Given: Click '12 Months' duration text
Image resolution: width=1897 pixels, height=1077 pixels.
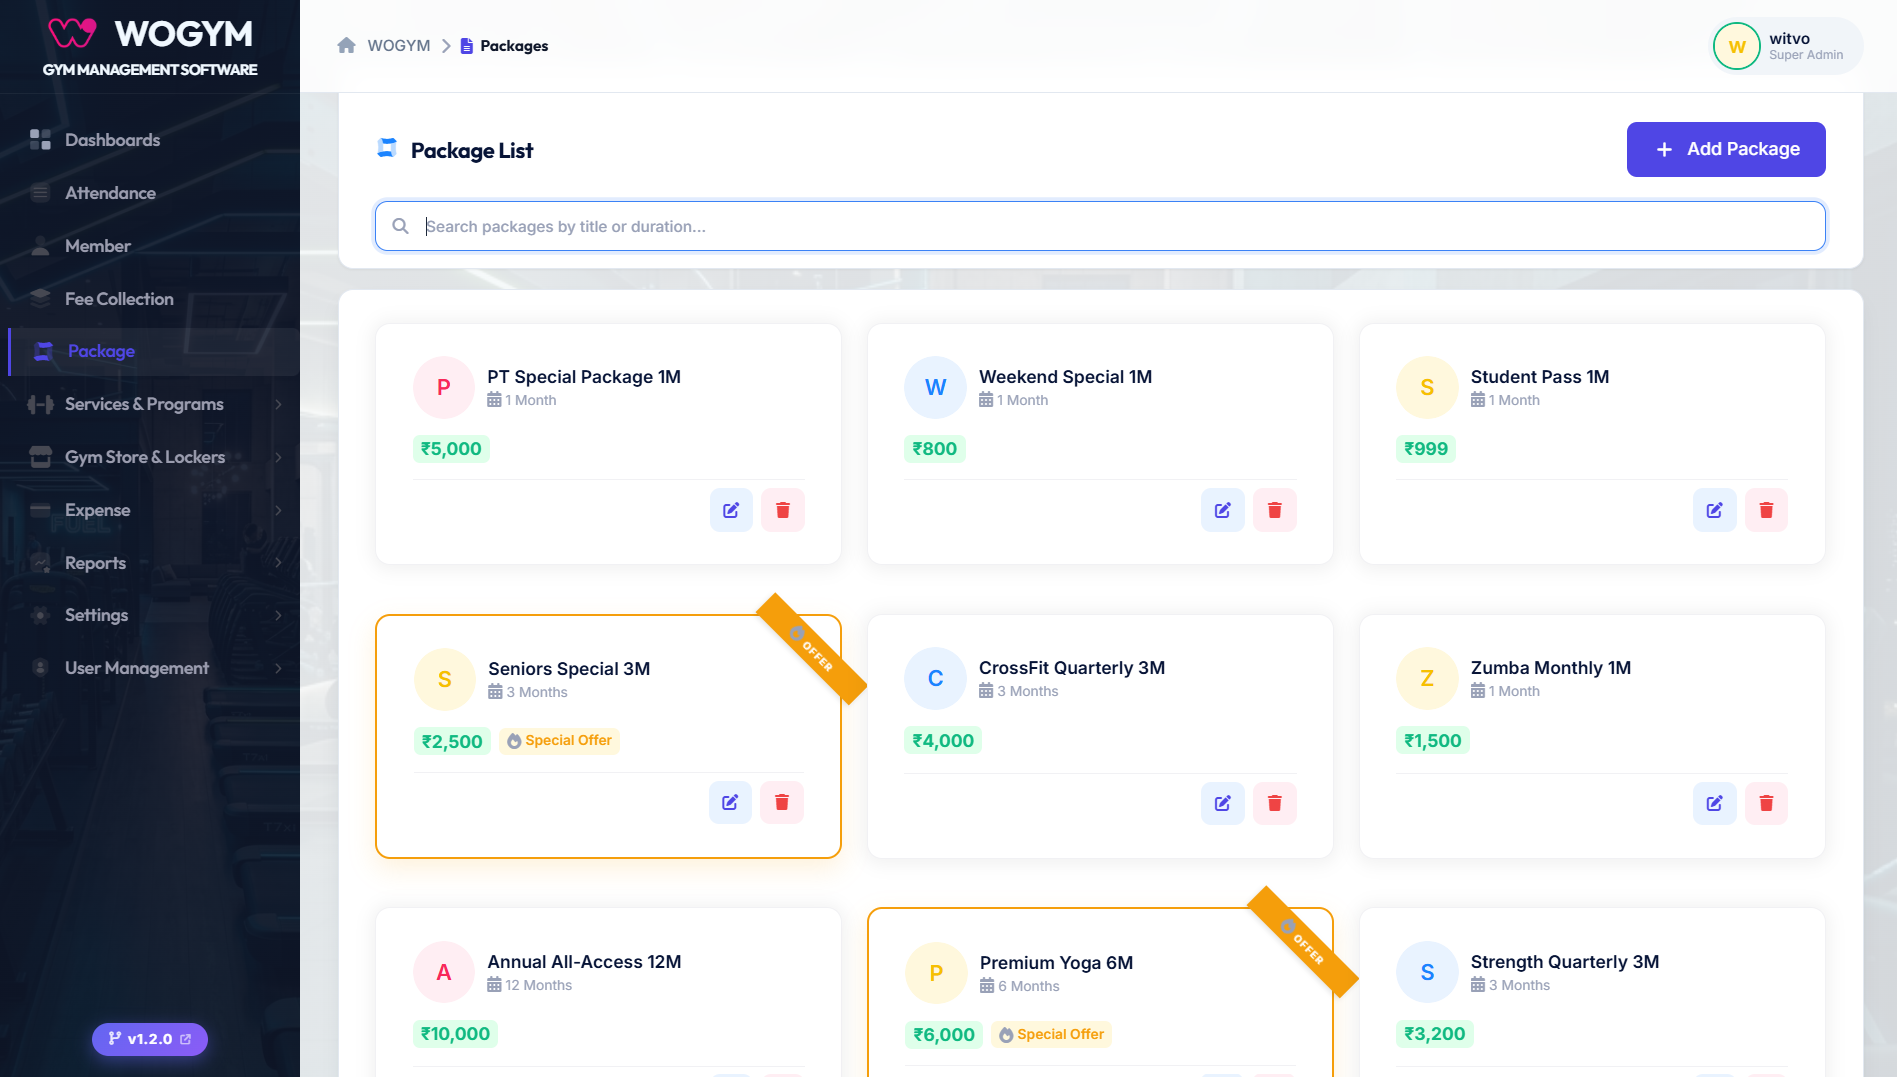Looking at the screenshot, I should 538,985.
